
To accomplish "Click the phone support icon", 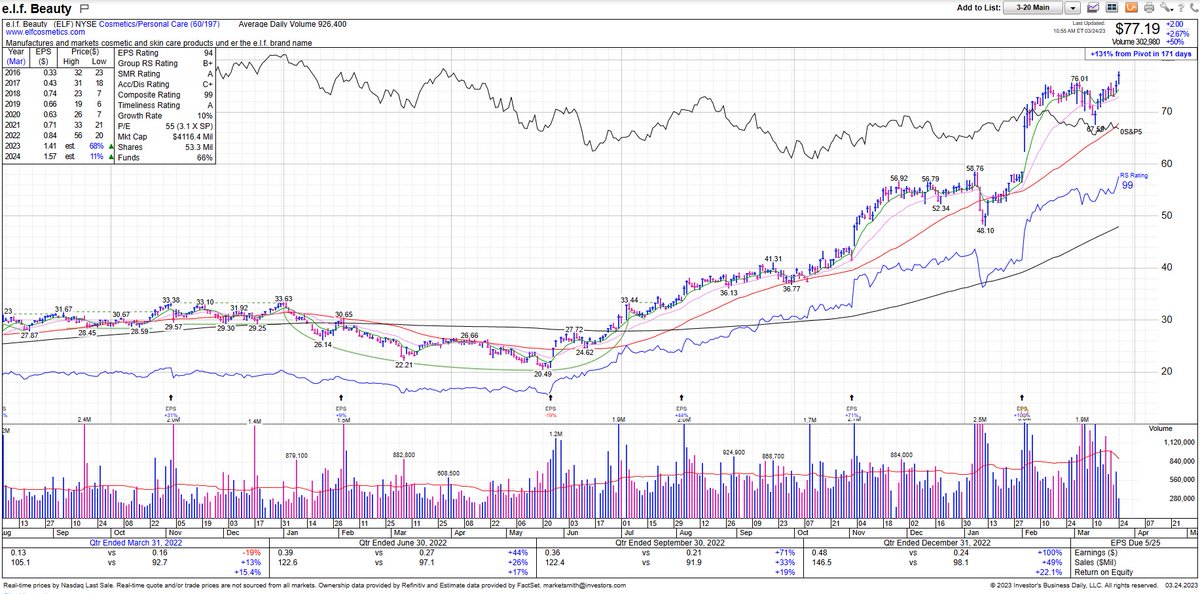I will [x=1194, y=8].
